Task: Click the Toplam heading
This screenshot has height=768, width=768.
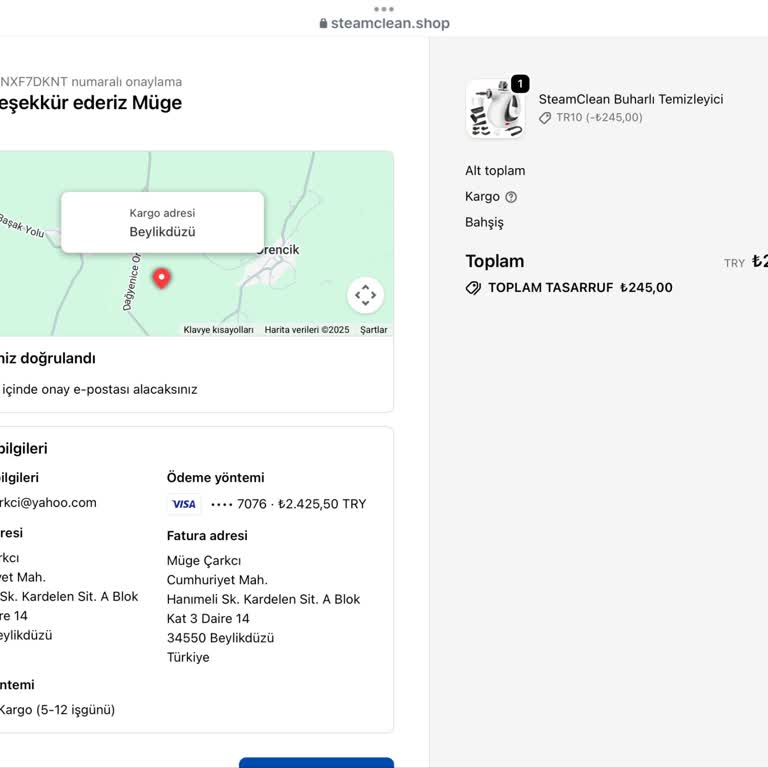Action: click(x=495, y=261)
